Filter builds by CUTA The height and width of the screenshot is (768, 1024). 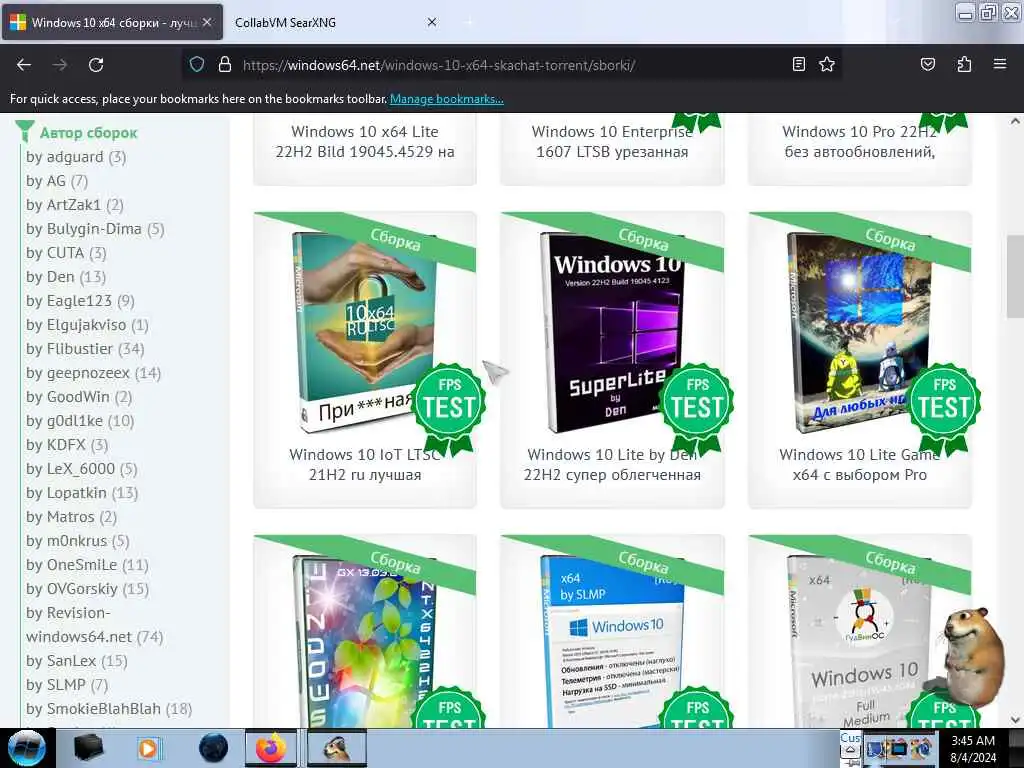click(x=66, y=253)
